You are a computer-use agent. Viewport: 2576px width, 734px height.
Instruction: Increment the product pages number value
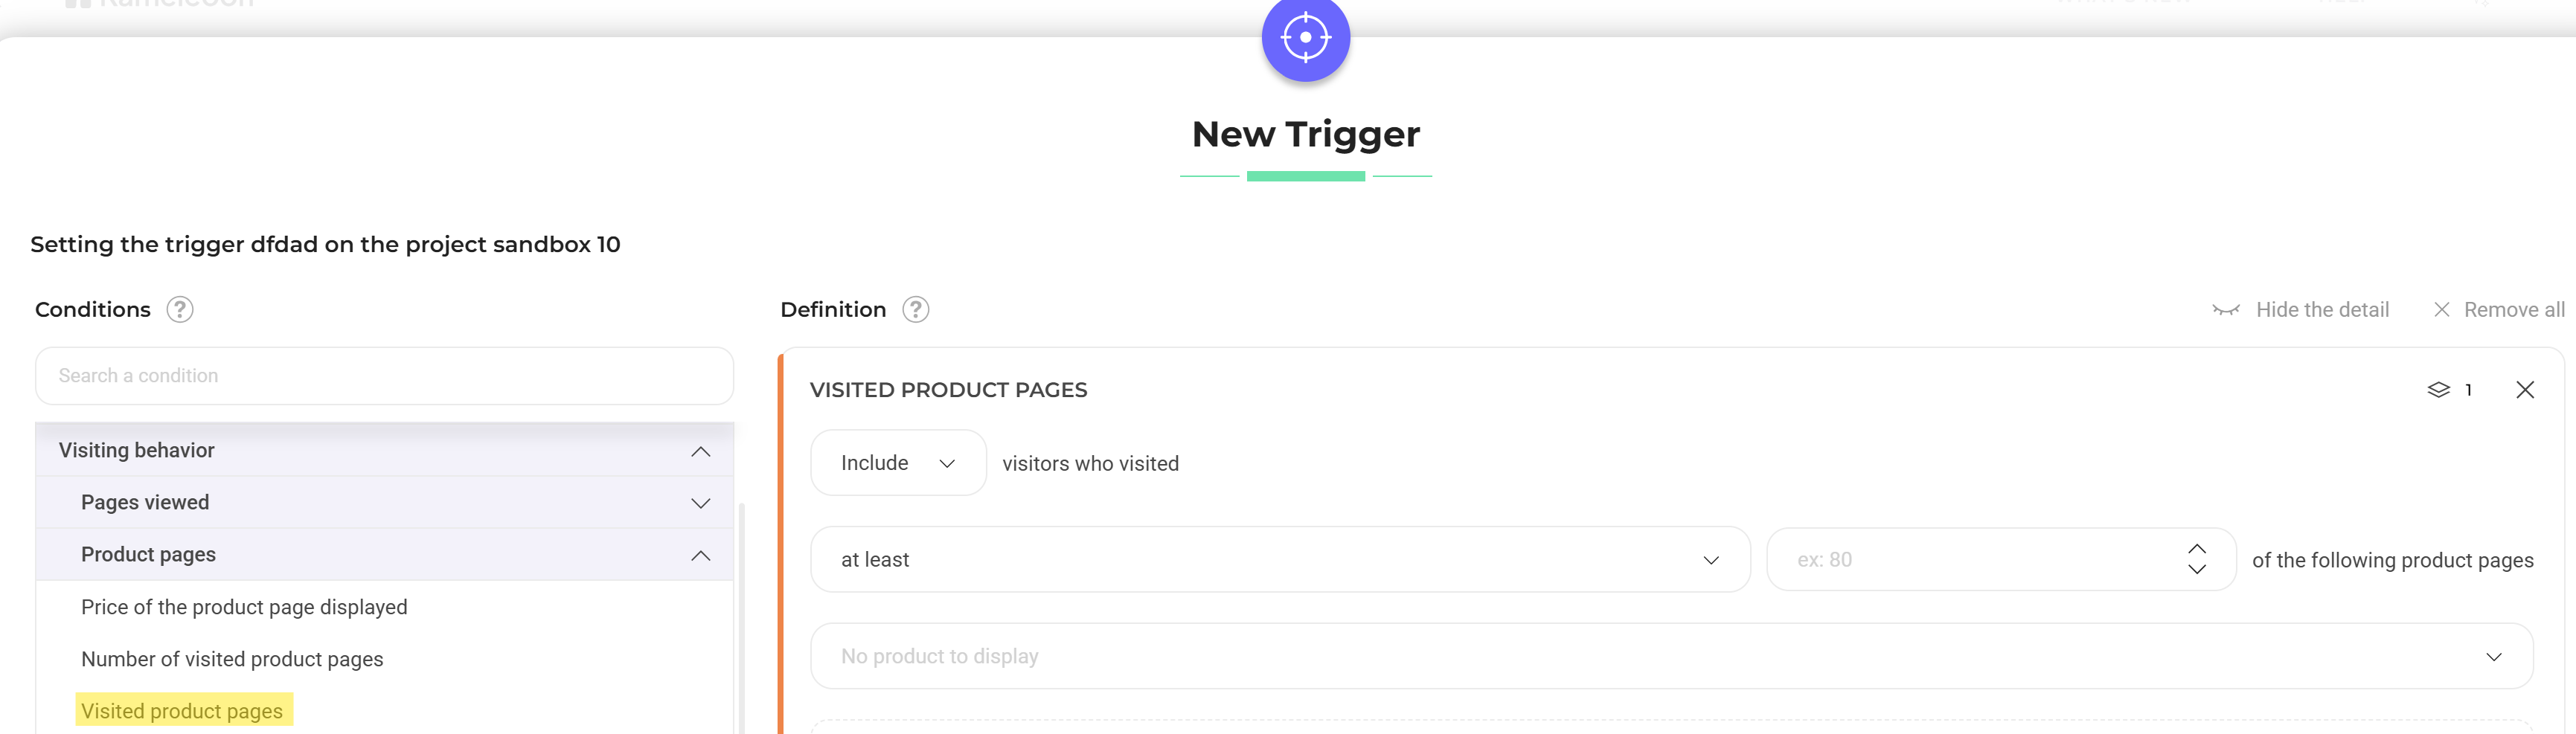coord(2196,549)
